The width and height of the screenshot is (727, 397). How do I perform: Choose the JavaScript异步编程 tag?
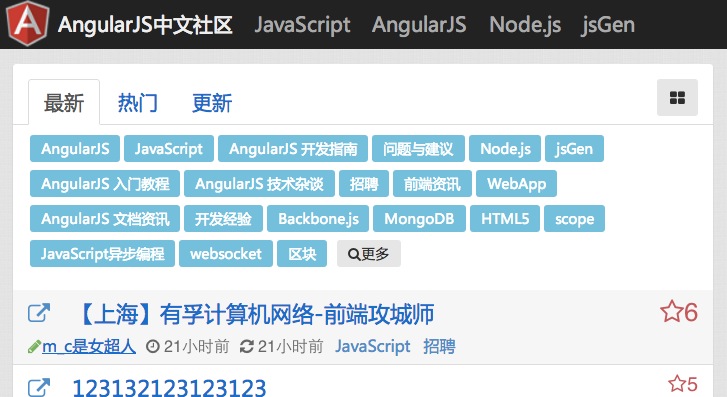[102, 254]
